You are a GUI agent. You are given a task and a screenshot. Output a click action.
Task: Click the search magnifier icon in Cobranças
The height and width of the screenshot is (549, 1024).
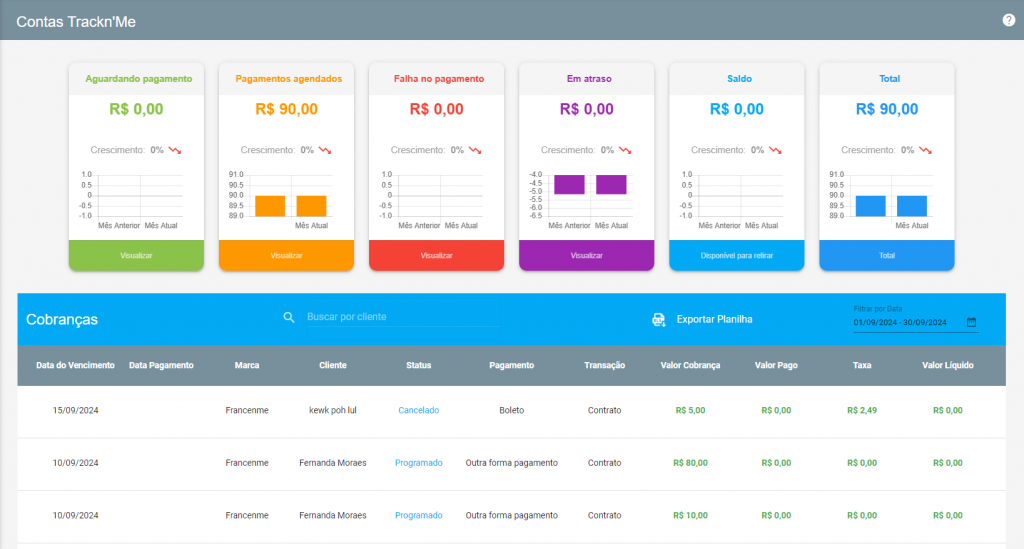click(289, 317)
